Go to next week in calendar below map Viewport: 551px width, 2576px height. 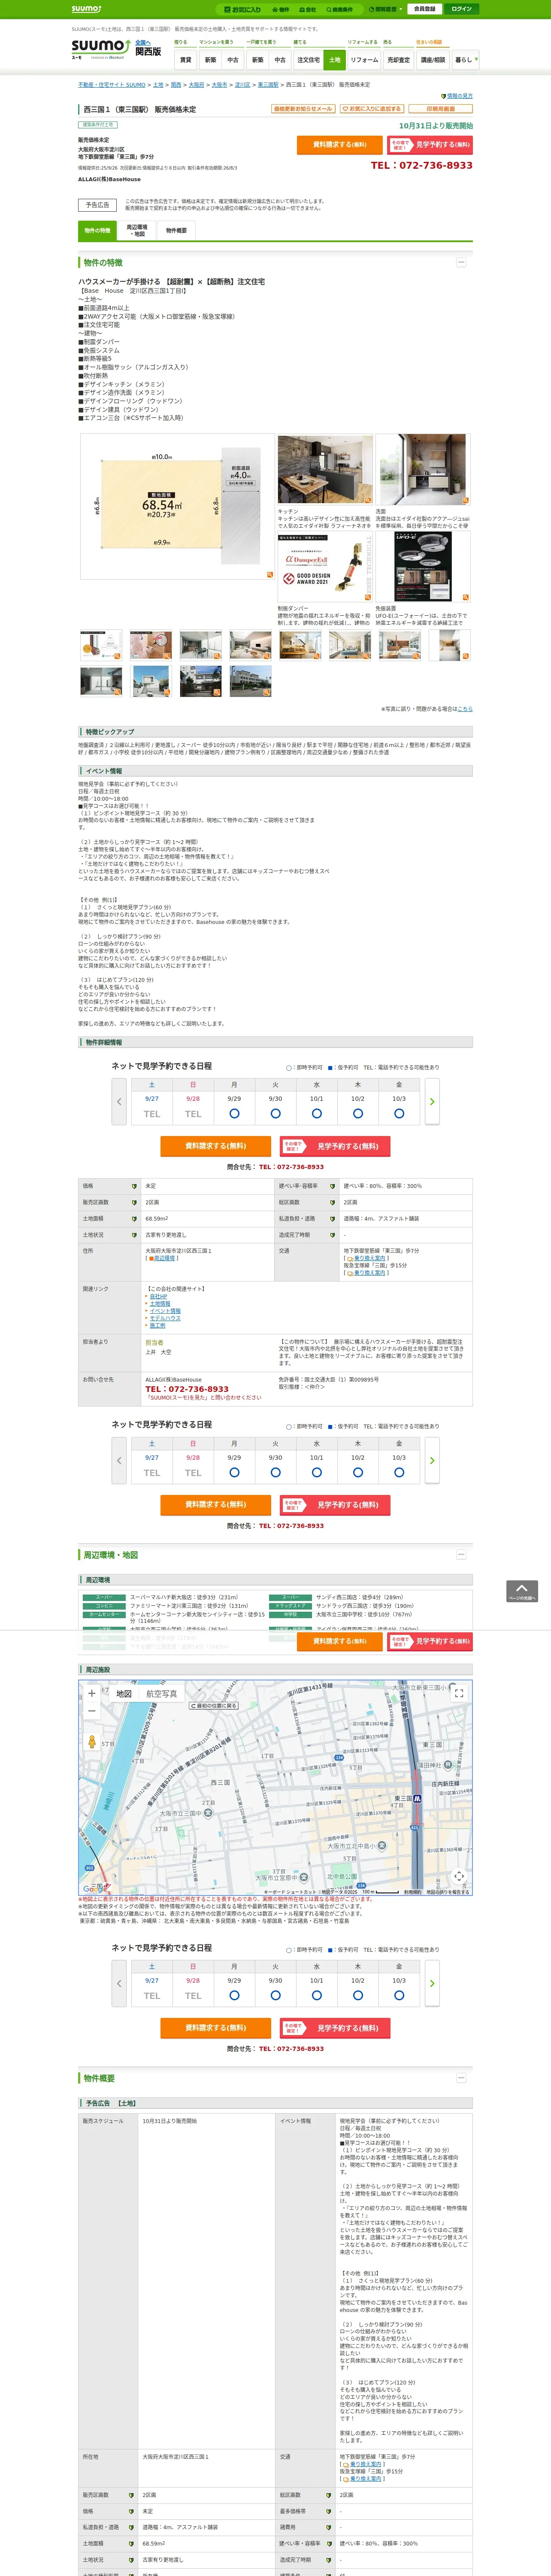coord(432,1984)
